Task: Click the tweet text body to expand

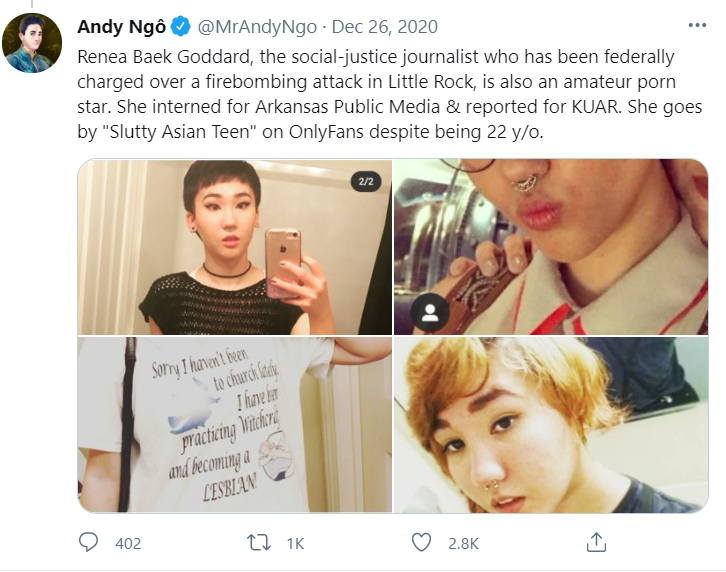Action: click(390, 94)
